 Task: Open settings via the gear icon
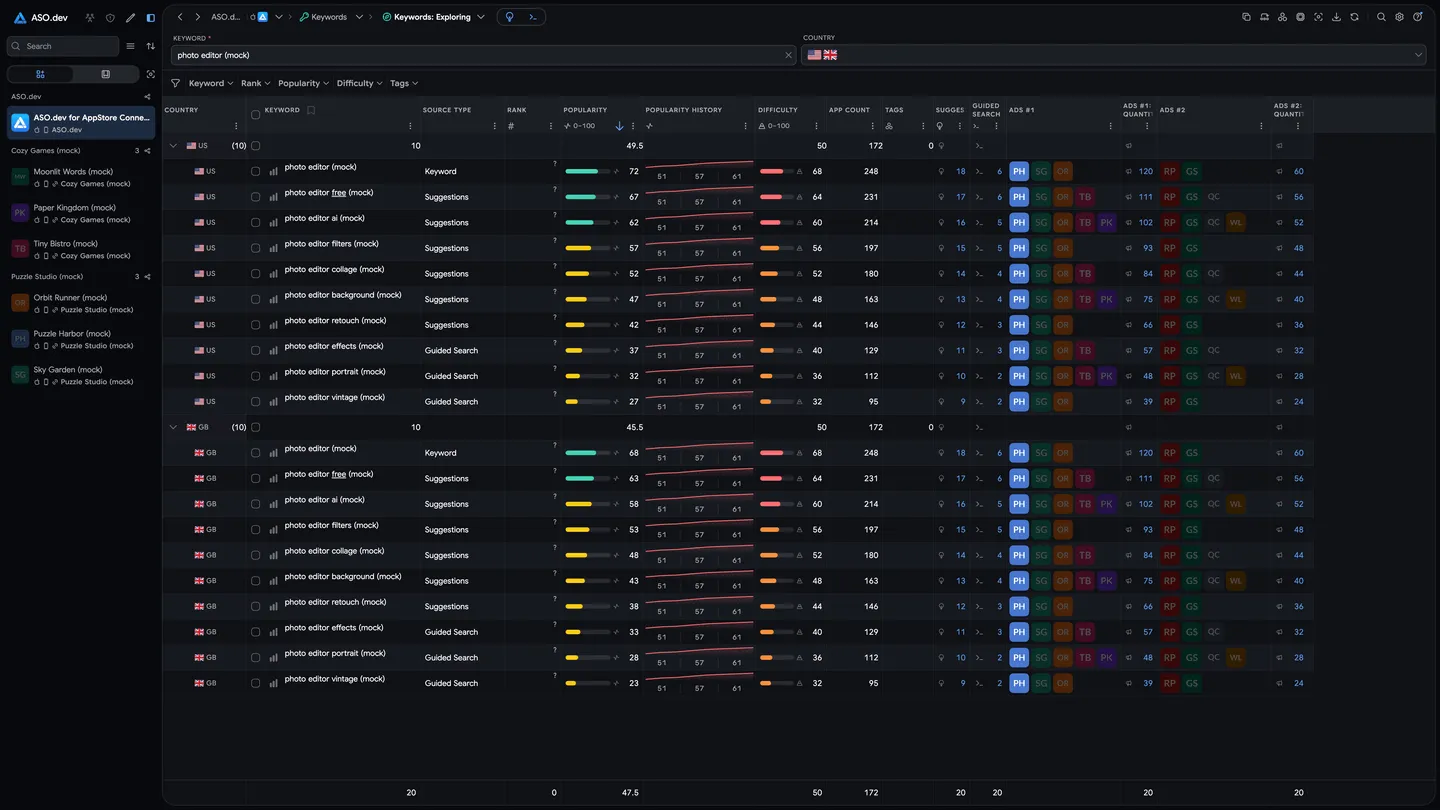click(x=1399, y=17)
